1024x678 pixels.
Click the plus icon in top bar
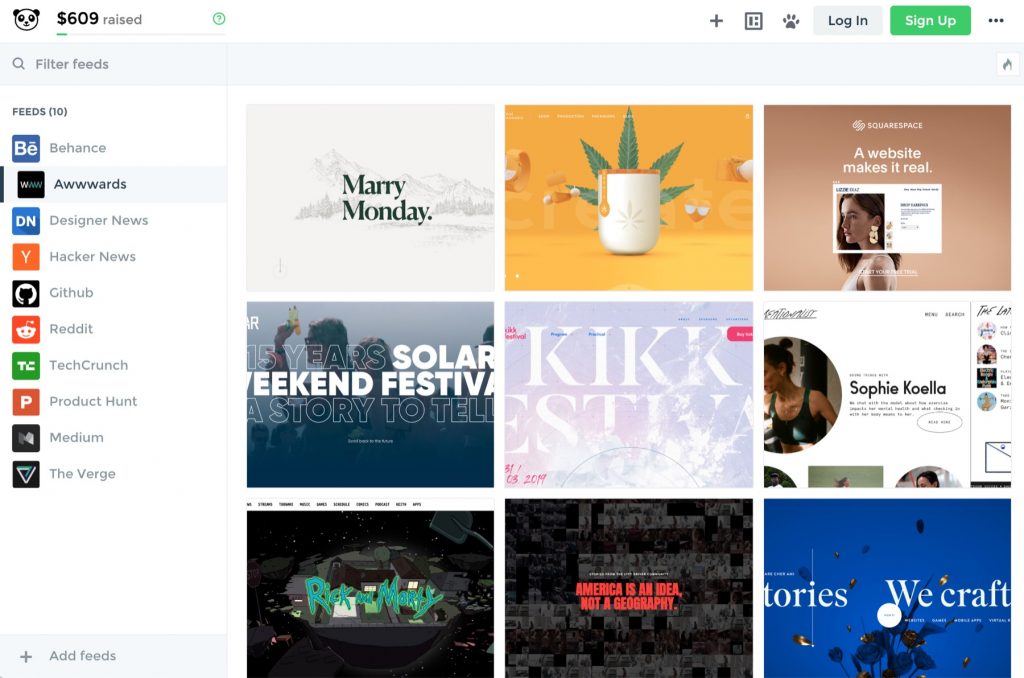pyautogui.click(x=716, y=20)
